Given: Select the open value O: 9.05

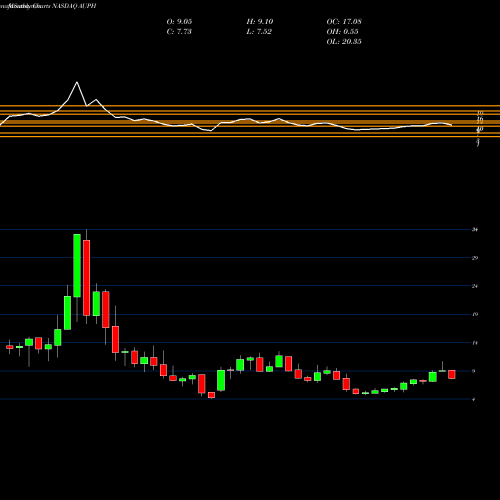Looking at the screenshot, I should (x=179, y=22).
